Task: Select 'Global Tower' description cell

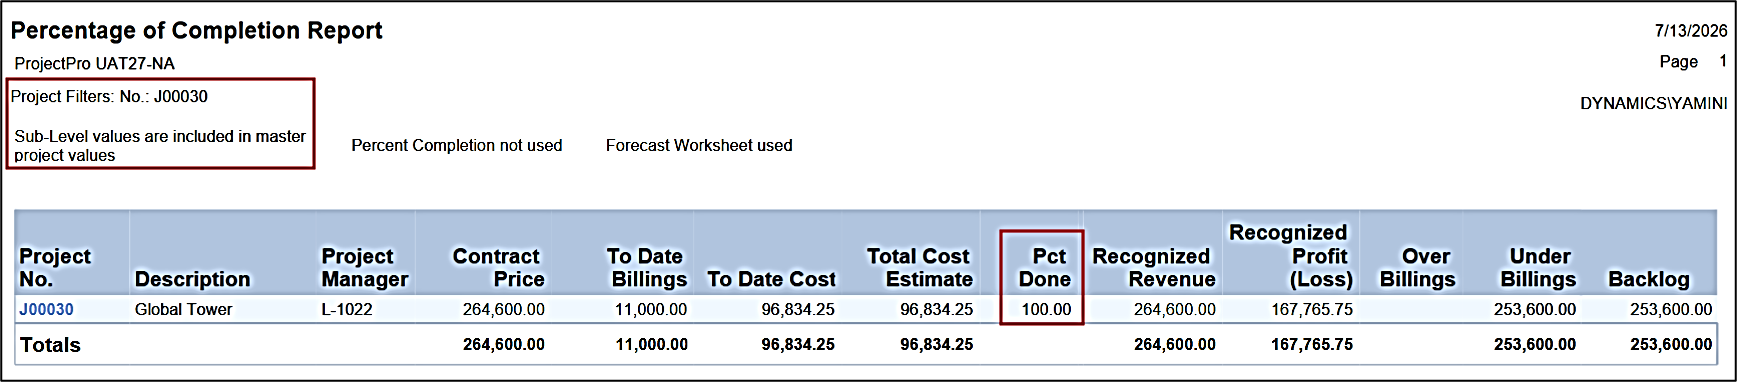Action: 183,310
